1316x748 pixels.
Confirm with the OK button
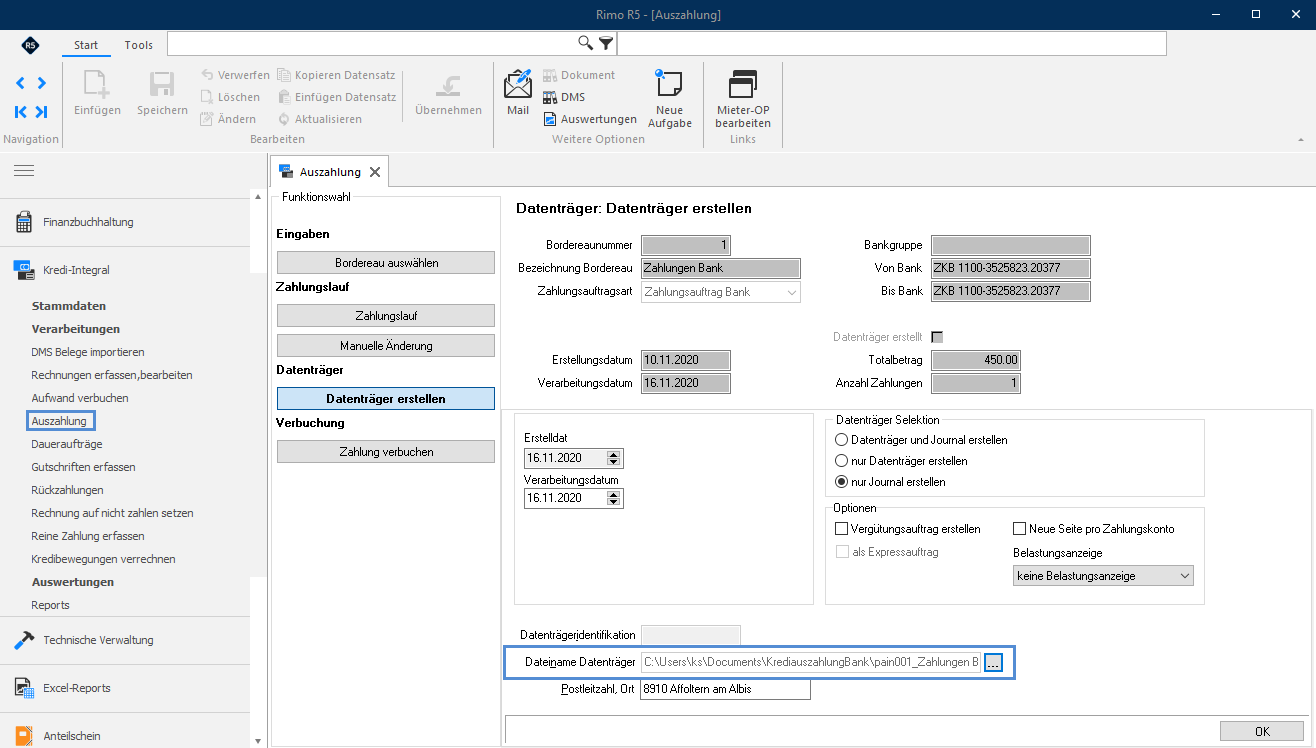click(1262, 731)
